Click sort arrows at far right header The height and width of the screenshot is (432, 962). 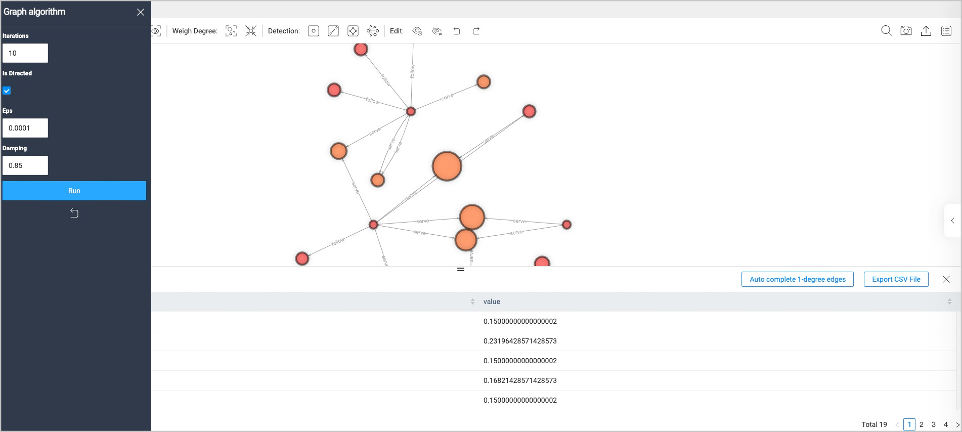coord(950,301)
